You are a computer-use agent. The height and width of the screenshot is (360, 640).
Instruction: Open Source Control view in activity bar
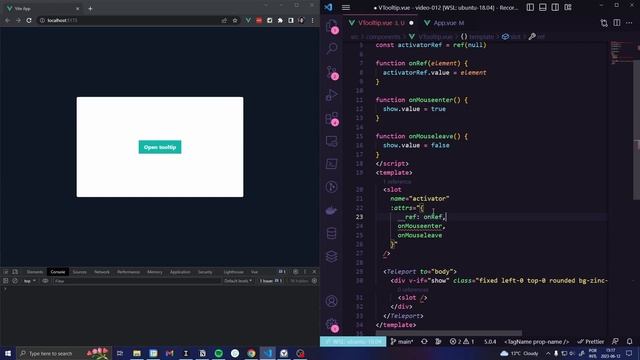tap(332, 72)
